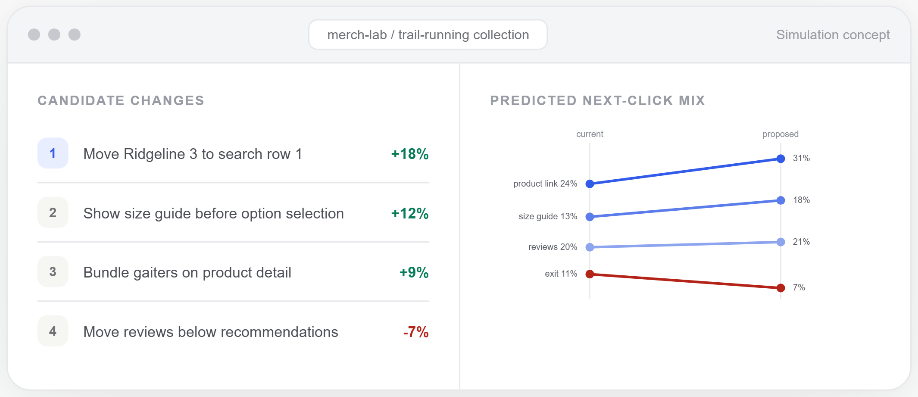Select 'Bundle gaiters on product detail' row
This screenshot has height=397, width=918.
click(x=233, y=272)
